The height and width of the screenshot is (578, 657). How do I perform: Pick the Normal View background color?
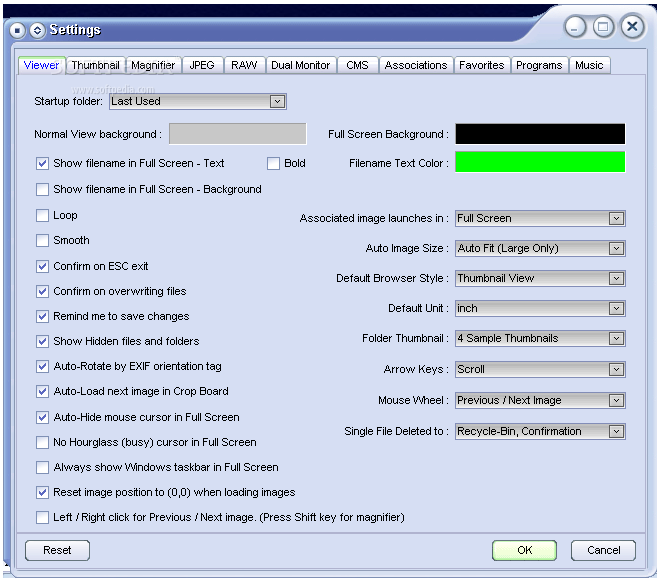coord(238,134)
